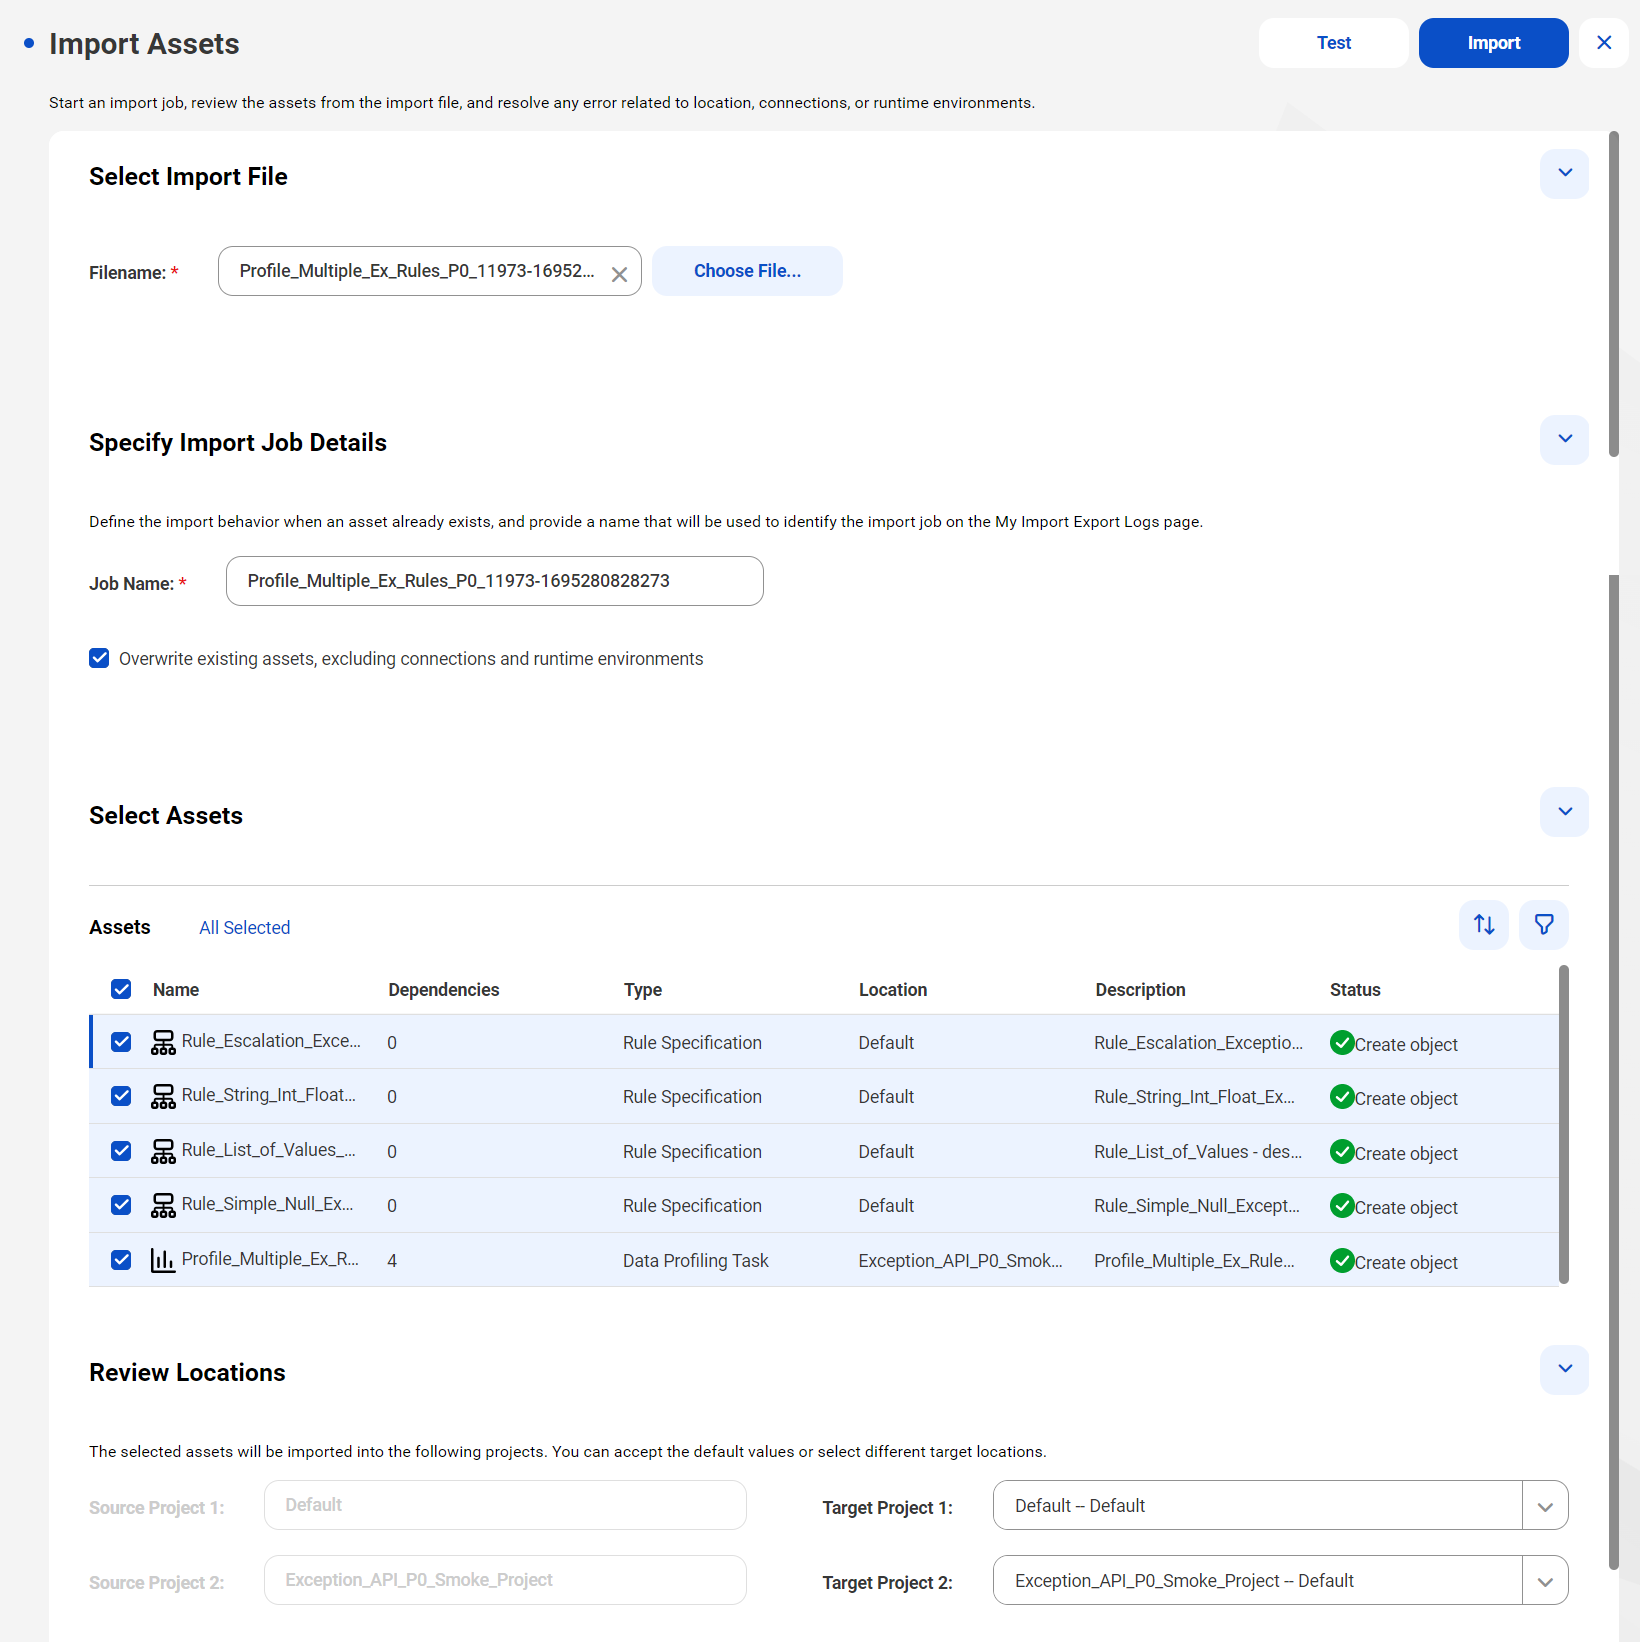Sort by the Name column header
The width and height of the screenshot is (1640, 1642).
pos(176,990)
